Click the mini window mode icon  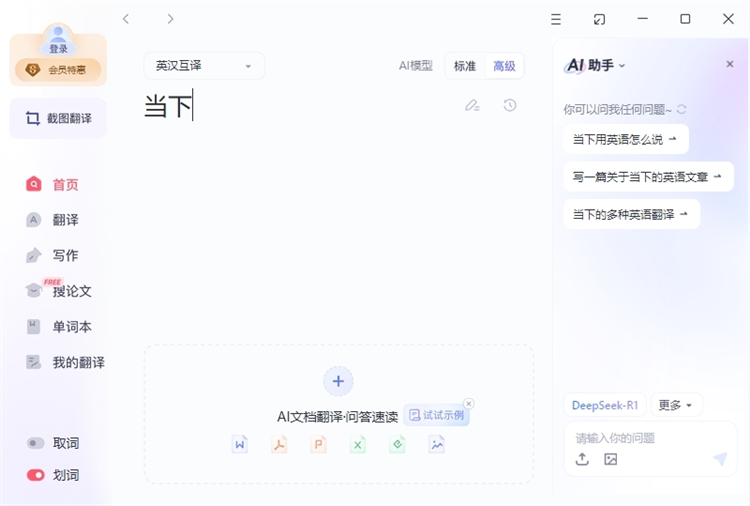coord(599,19)
